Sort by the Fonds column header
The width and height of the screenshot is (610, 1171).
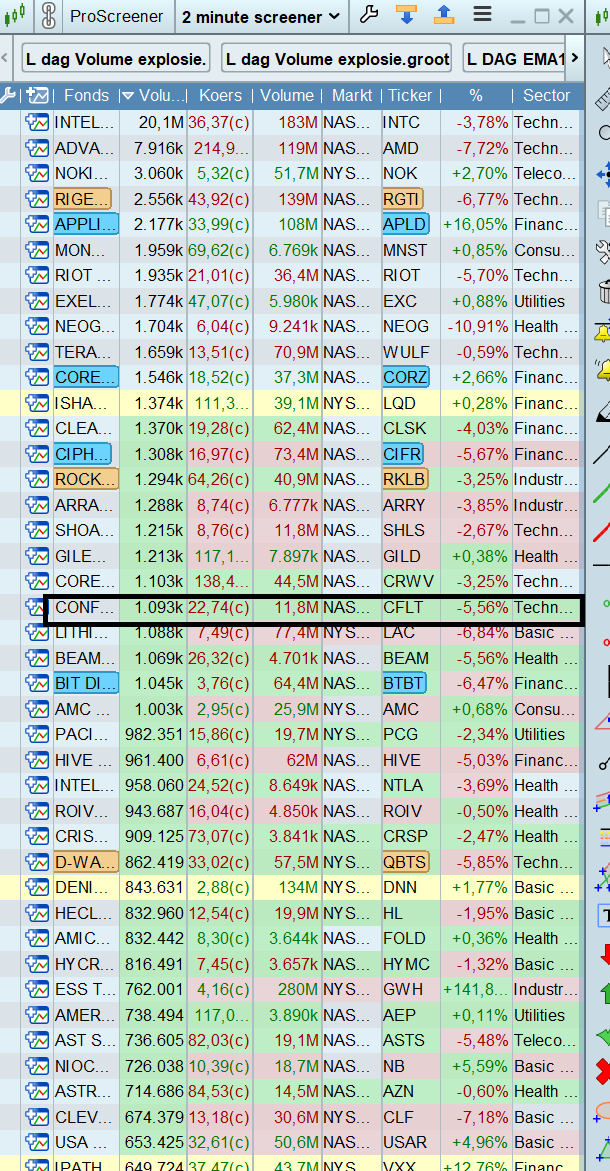click(x=86, y=96)
